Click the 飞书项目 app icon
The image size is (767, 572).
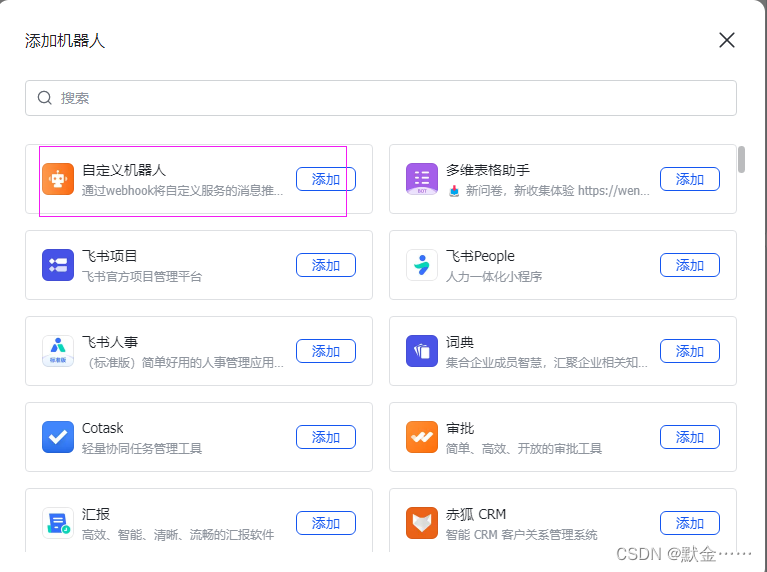tap(58, 265)
